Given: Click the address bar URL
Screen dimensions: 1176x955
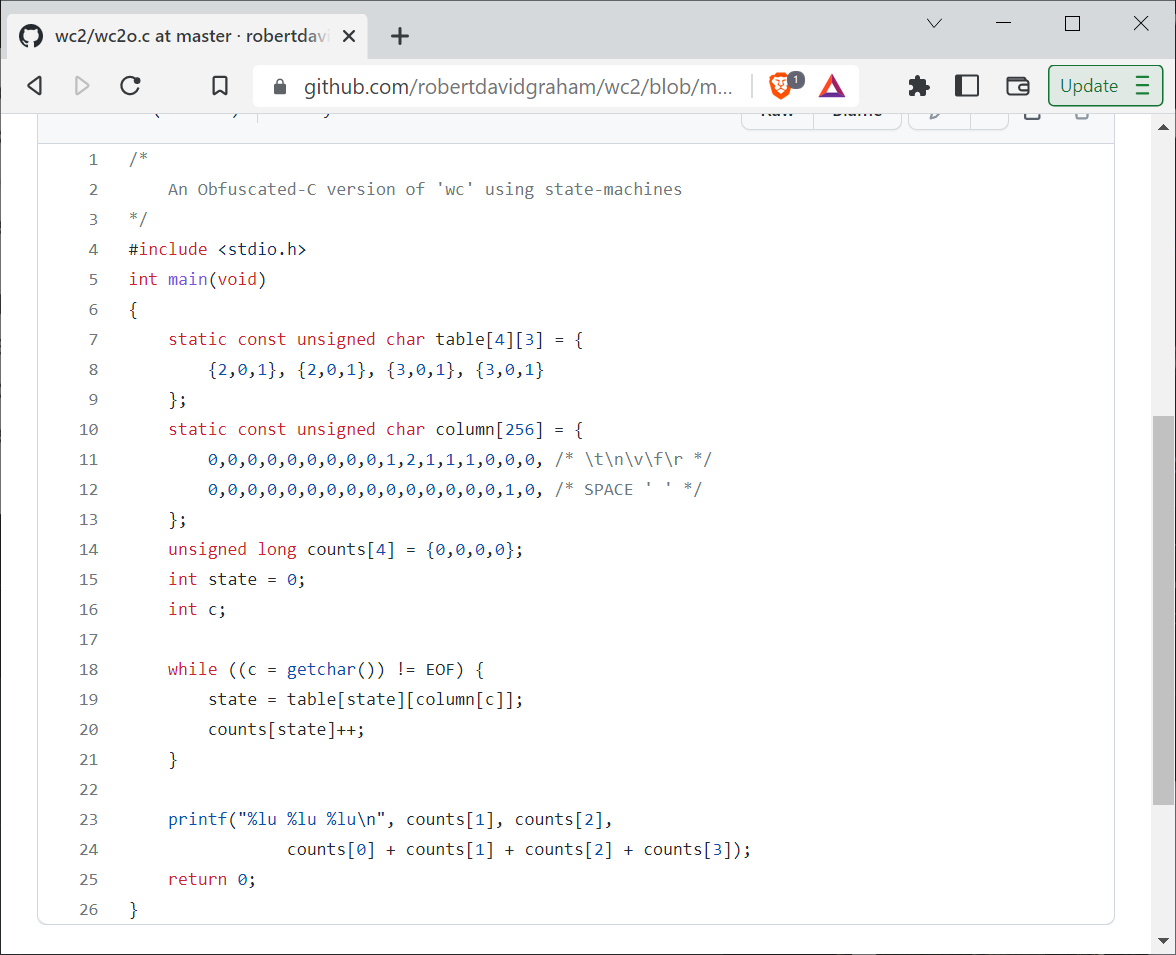Looking at the screenshot, I should [518, 87].
